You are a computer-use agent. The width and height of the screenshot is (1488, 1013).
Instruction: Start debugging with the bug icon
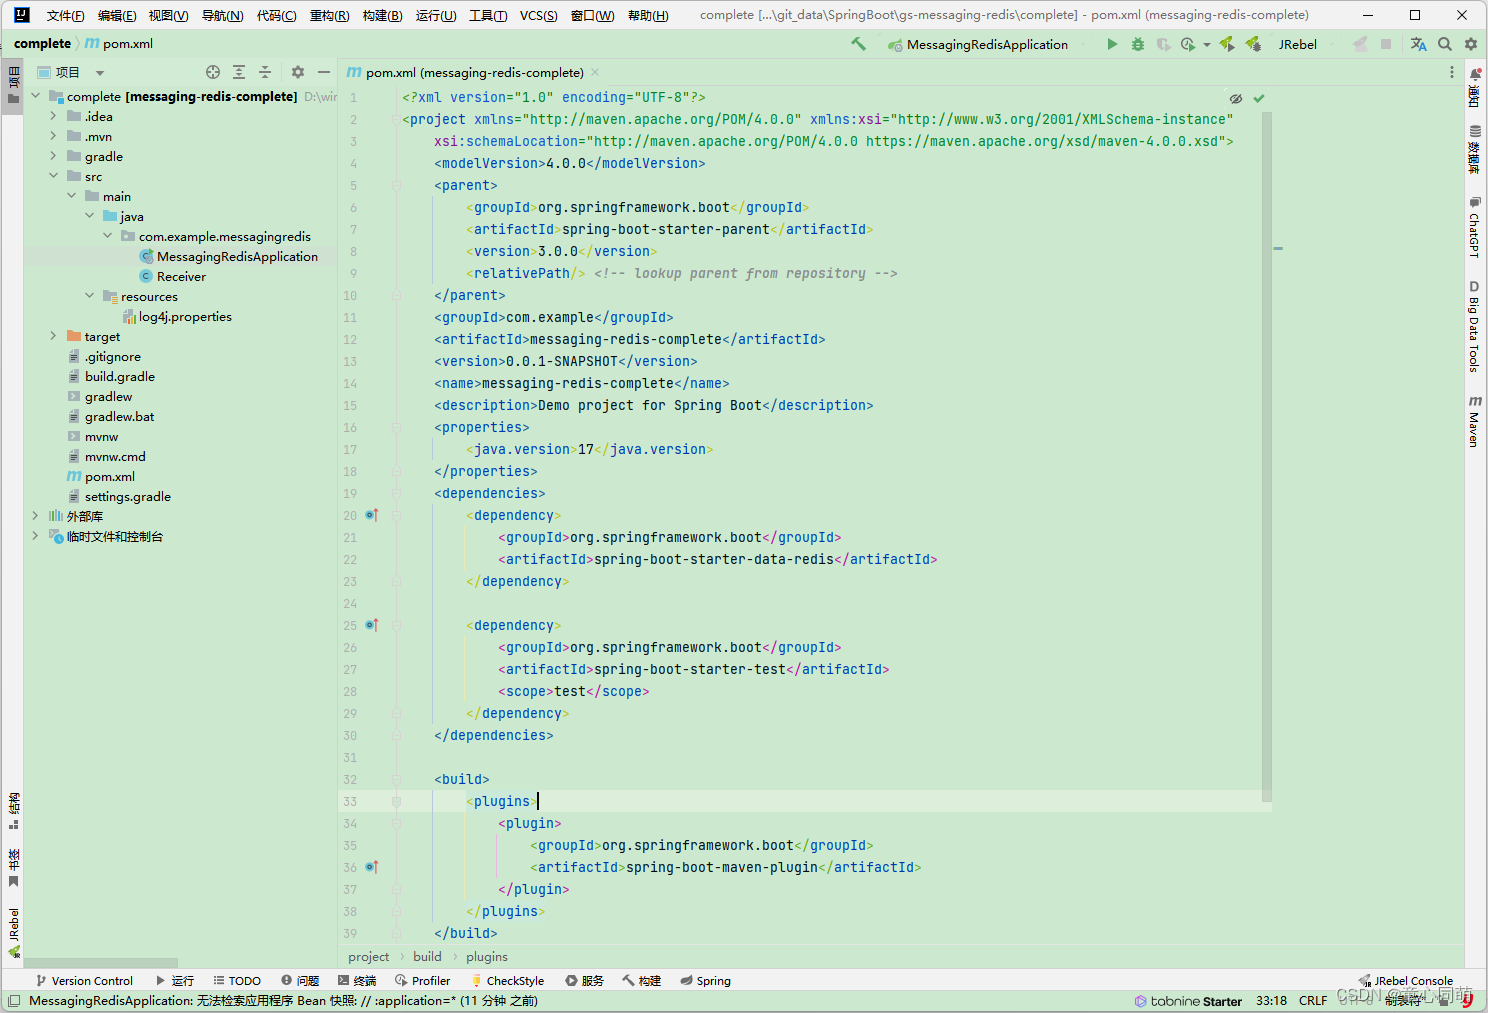coord(1137,44)
